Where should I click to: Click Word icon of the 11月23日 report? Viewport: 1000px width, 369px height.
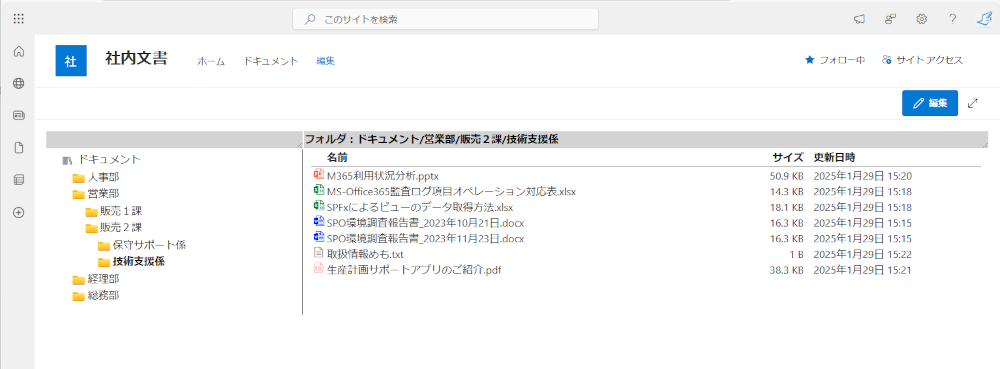coord(319,238)
